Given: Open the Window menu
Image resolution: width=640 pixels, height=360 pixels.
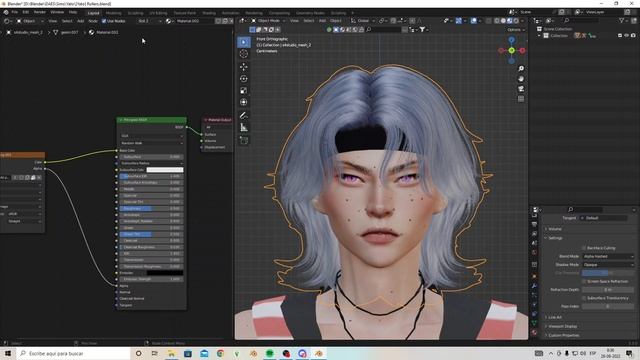Looking at the screenshot, I should click(x=57, y=12).
